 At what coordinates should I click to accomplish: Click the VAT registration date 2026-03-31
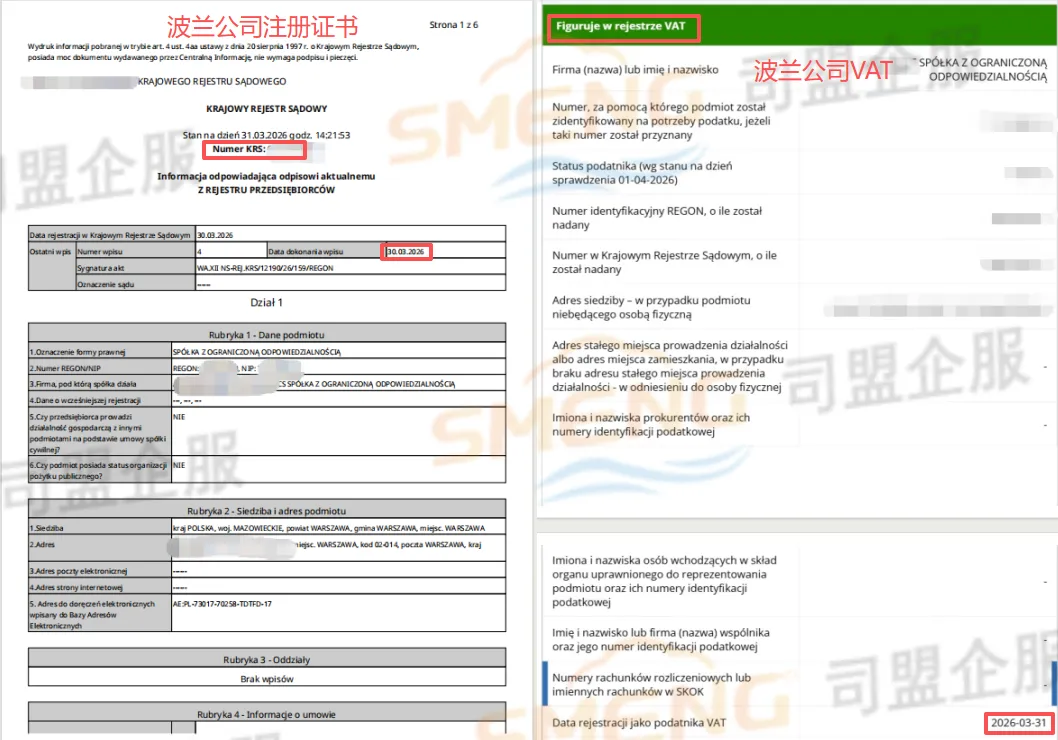point(1018,723)
